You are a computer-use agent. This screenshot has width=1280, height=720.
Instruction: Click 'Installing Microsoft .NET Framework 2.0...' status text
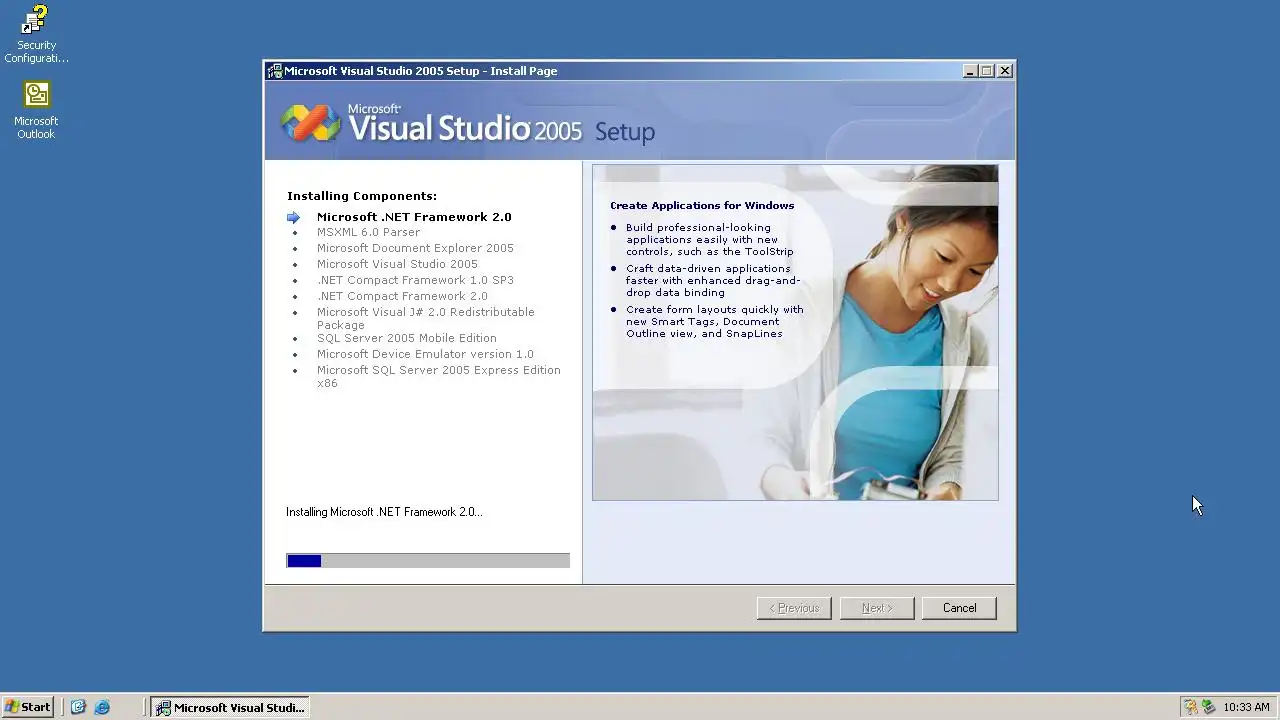click(x=384, y=512)
